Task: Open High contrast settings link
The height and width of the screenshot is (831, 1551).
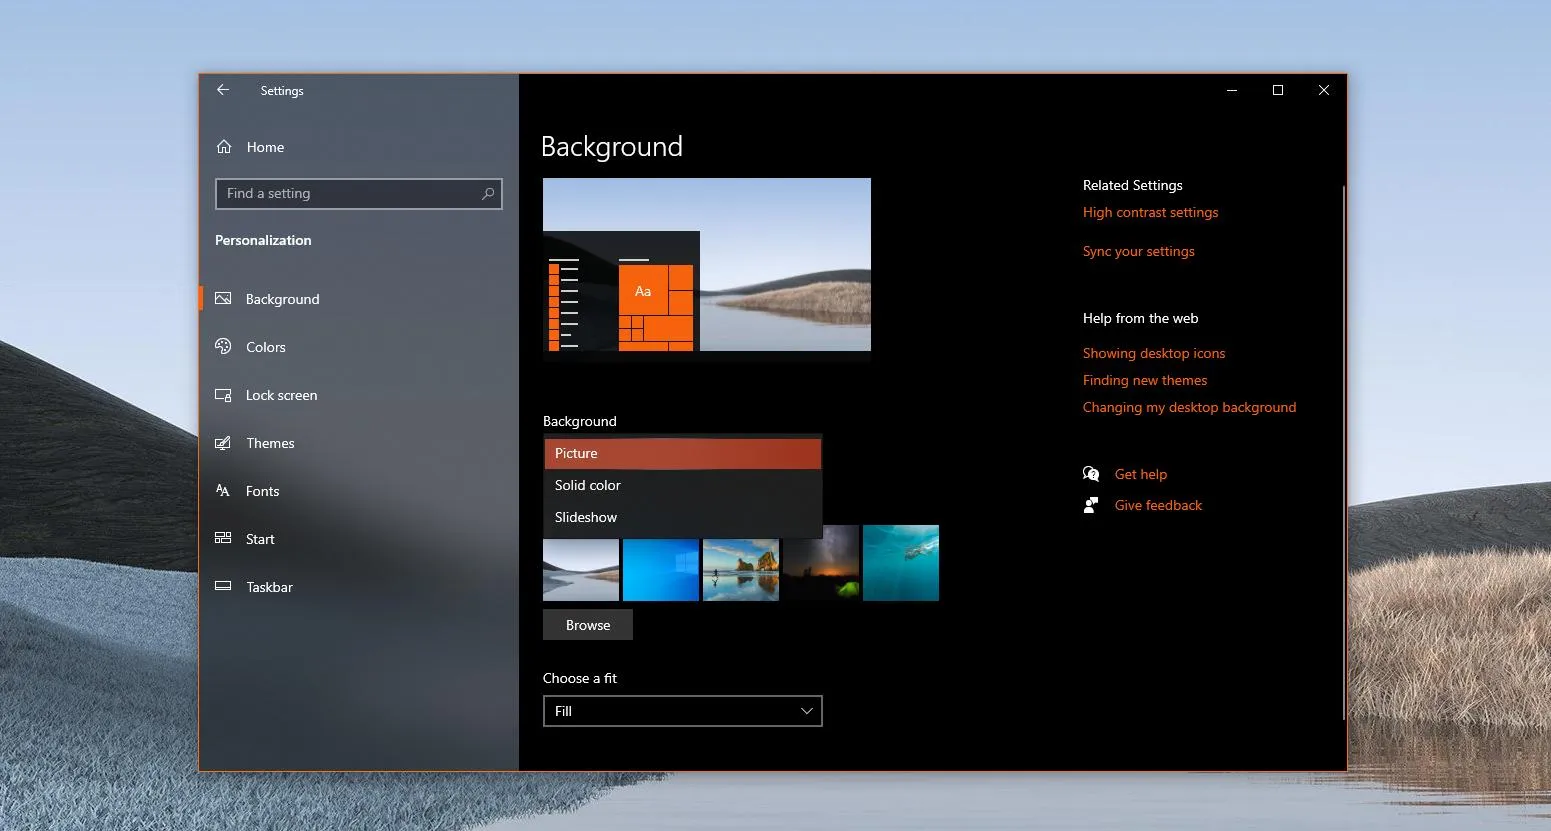Action: (1150, 212)
